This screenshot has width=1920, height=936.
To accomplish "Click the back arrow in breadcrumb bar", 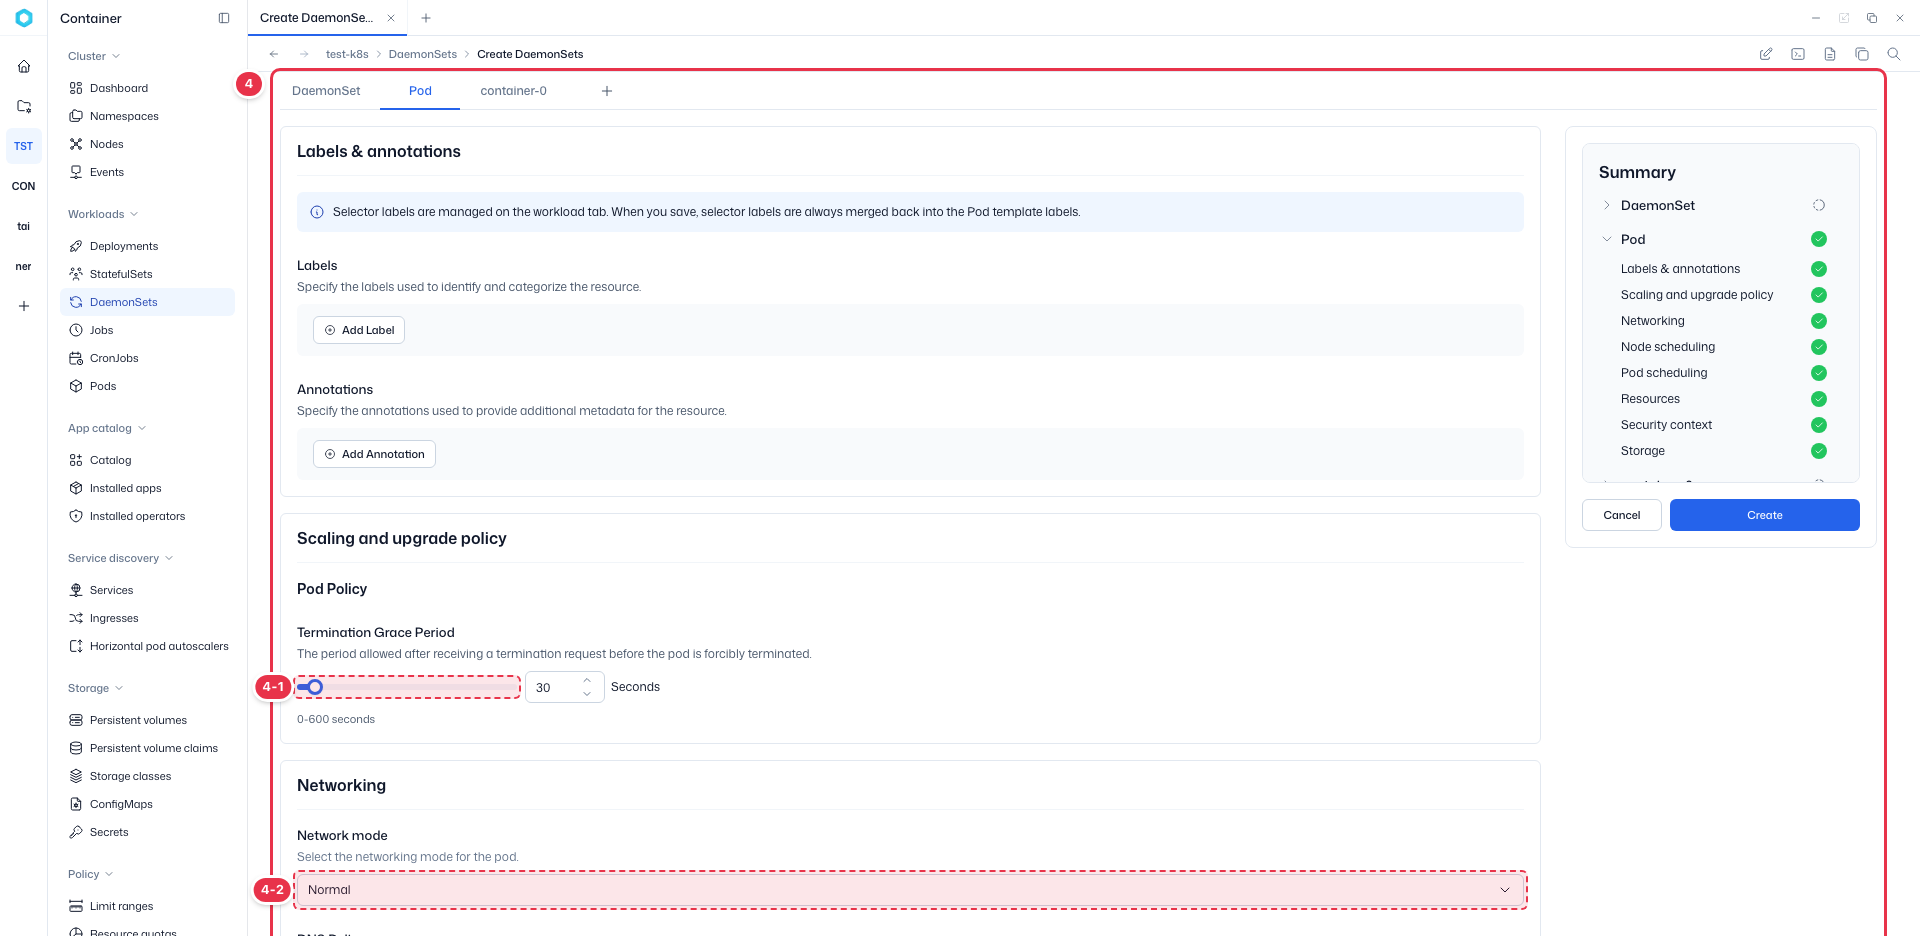I will click(274, 54).
